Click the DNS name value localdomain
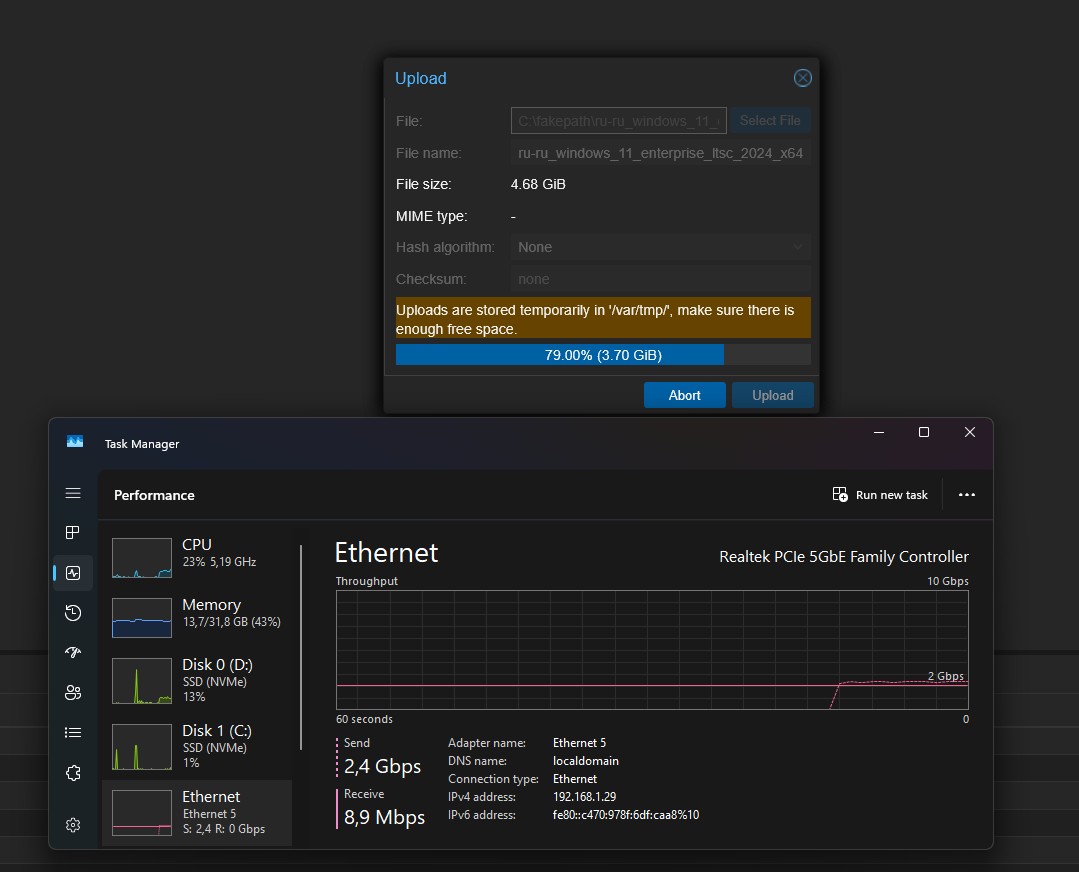Image resolution: width=1079 pixels, height=872 pixels. [x=586, y=761]
